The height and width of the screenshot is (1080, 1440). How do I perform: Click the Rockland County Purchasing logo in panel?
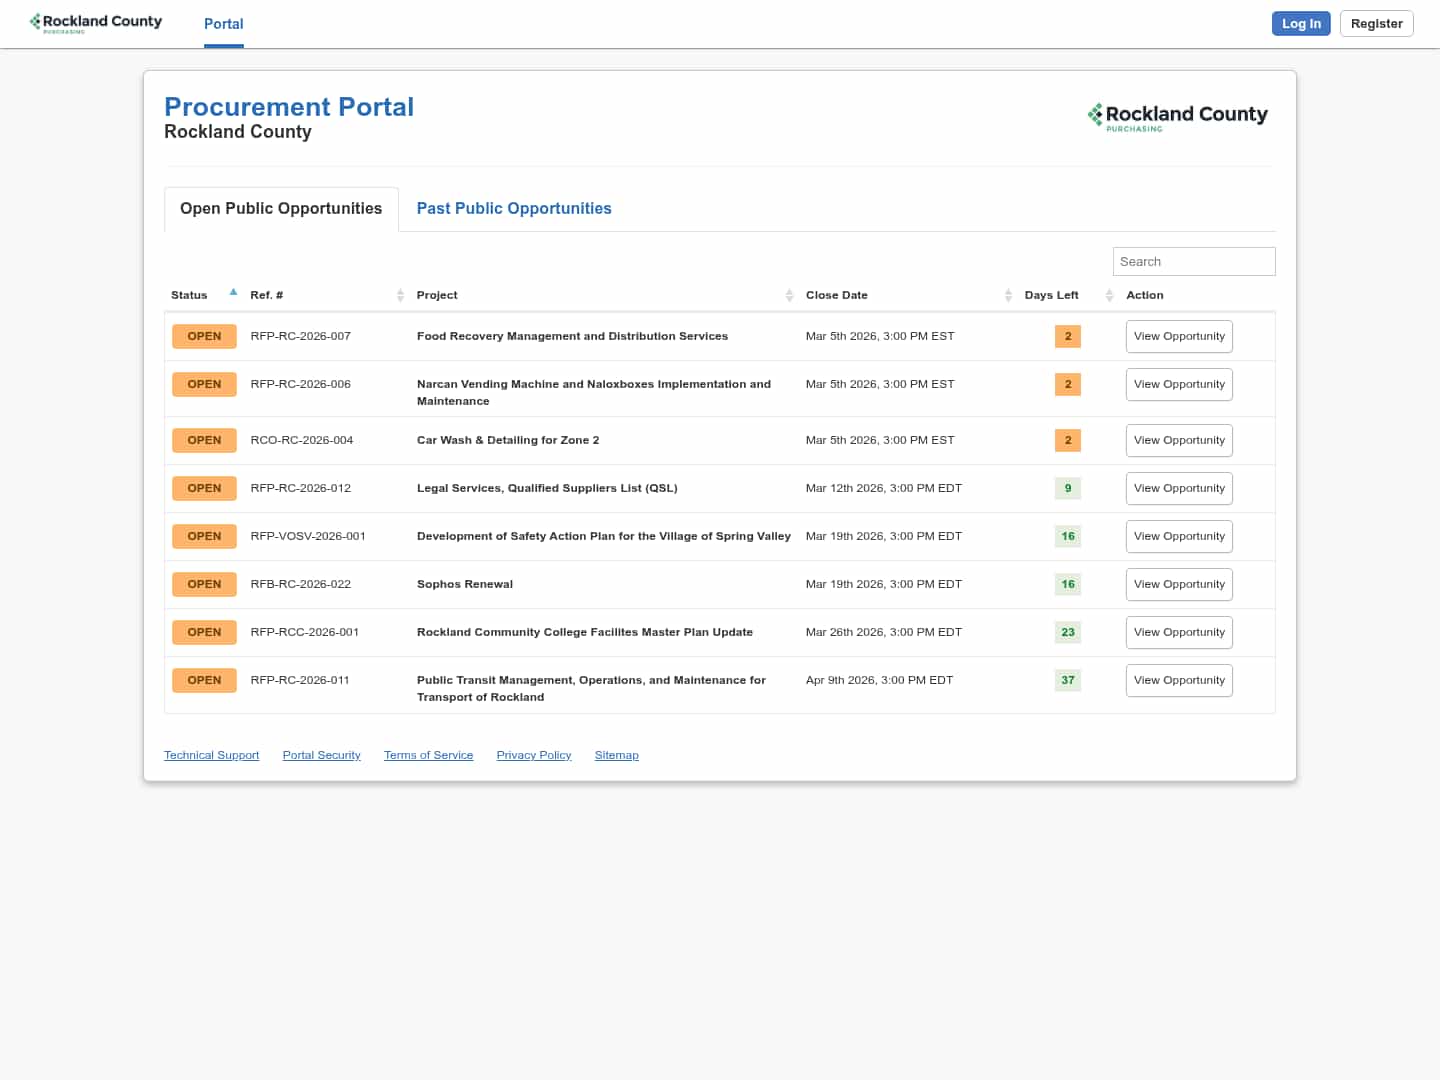1177,117
